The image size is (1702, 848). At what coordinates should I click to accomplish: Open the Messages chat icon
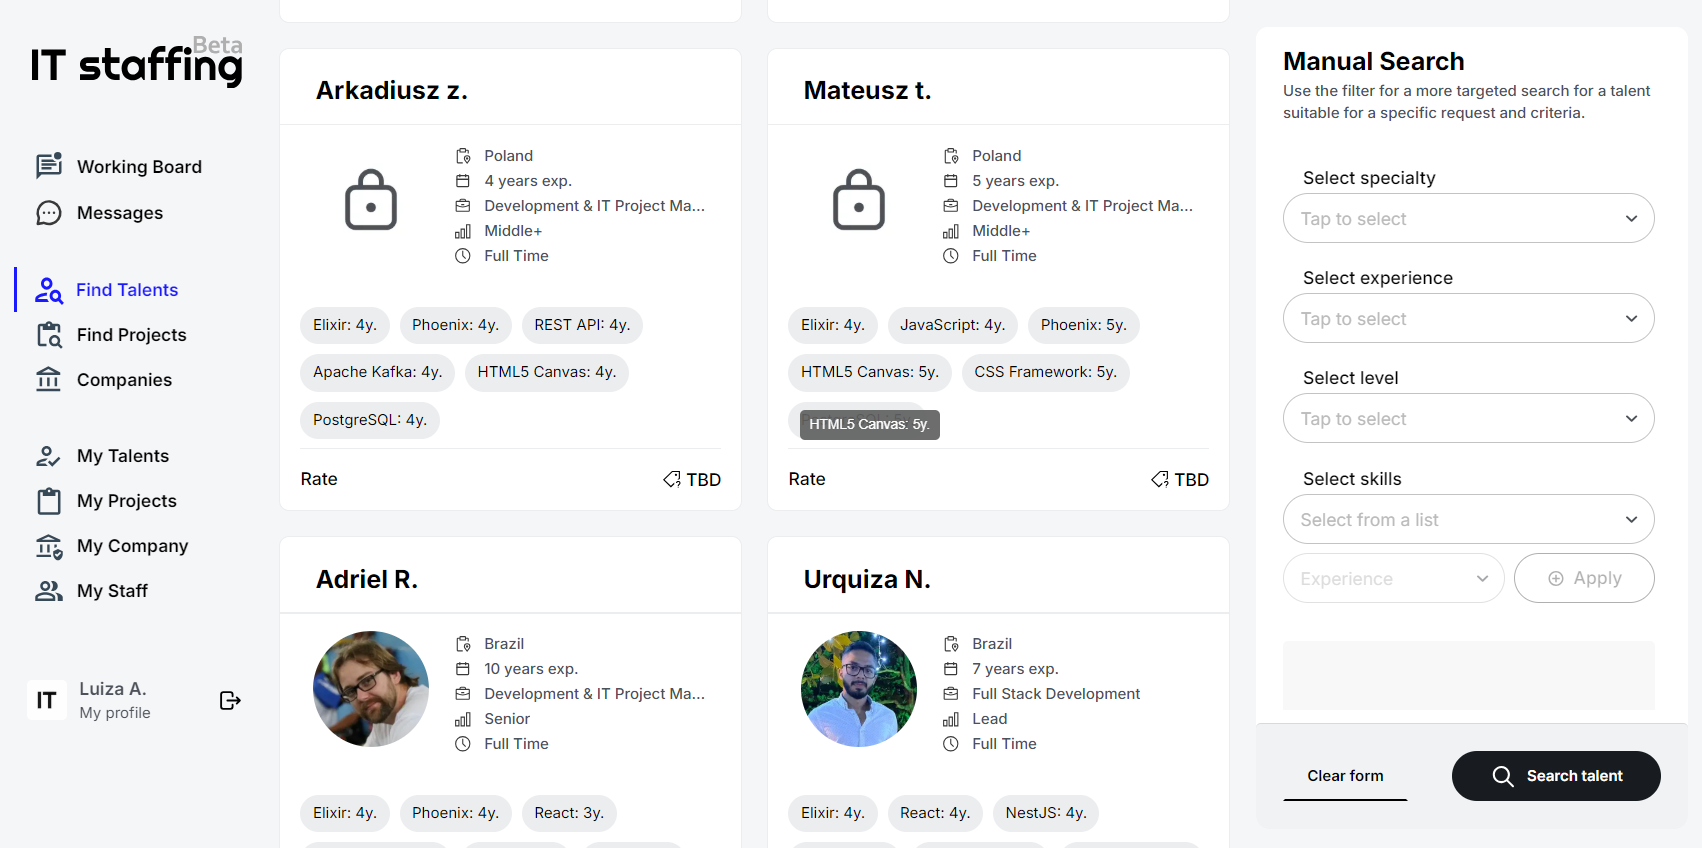[49, 213]
